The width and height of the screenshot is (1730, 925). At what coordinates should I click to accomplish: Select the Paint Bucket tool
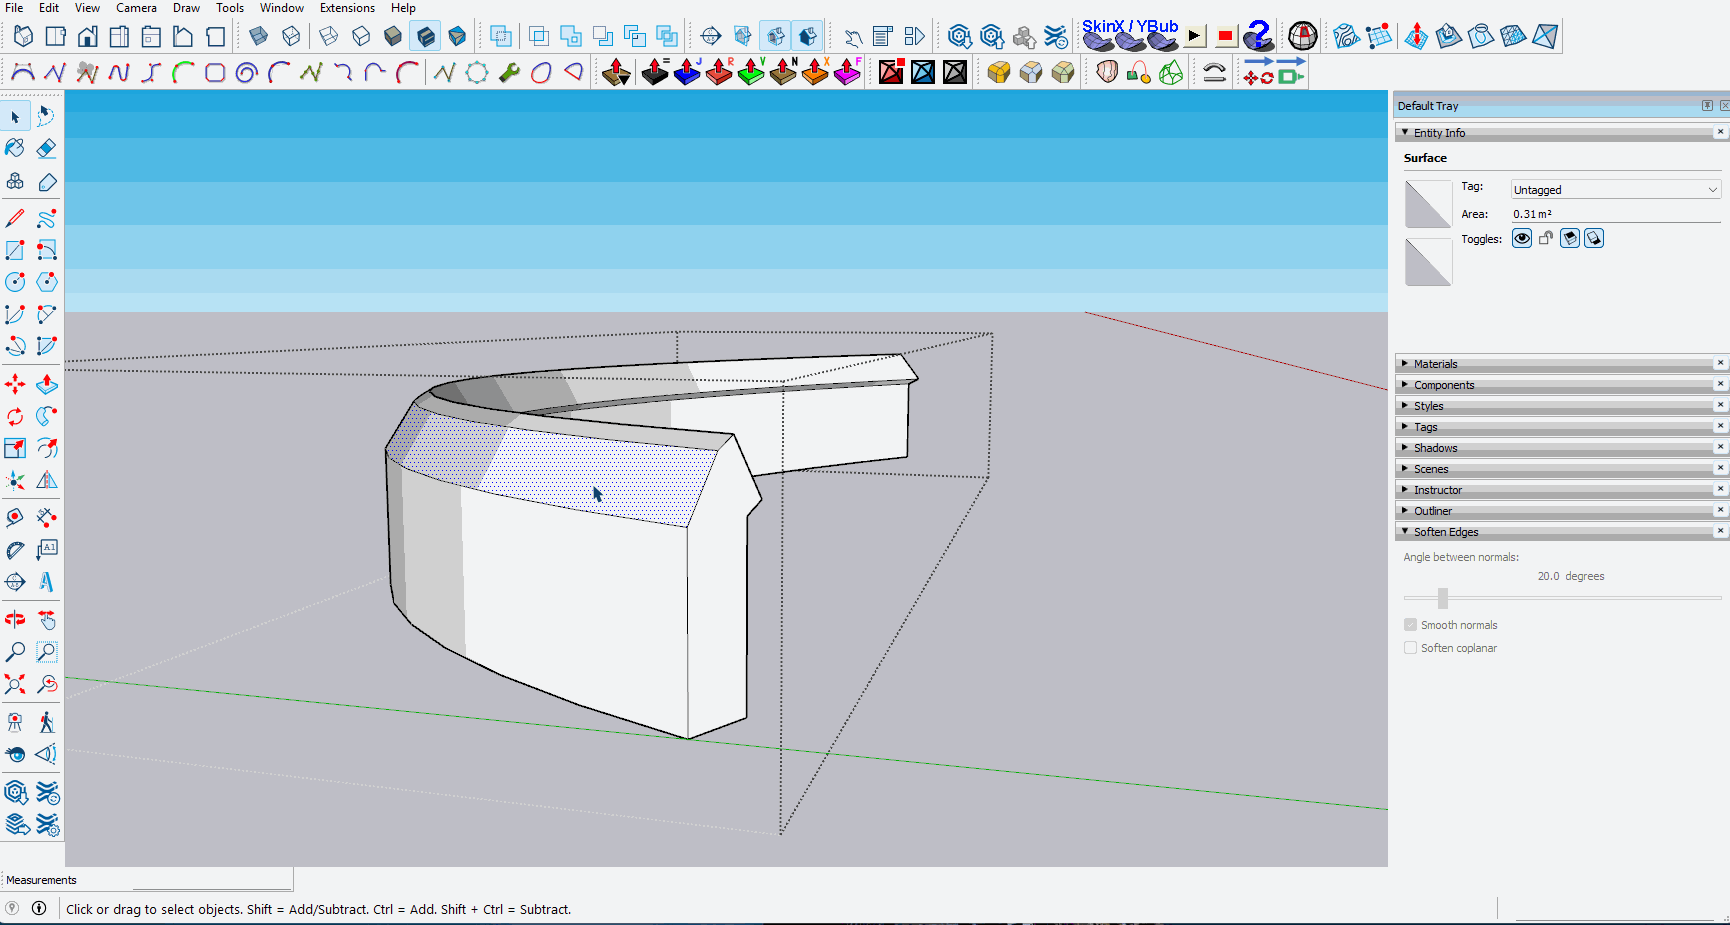(15, 148)
